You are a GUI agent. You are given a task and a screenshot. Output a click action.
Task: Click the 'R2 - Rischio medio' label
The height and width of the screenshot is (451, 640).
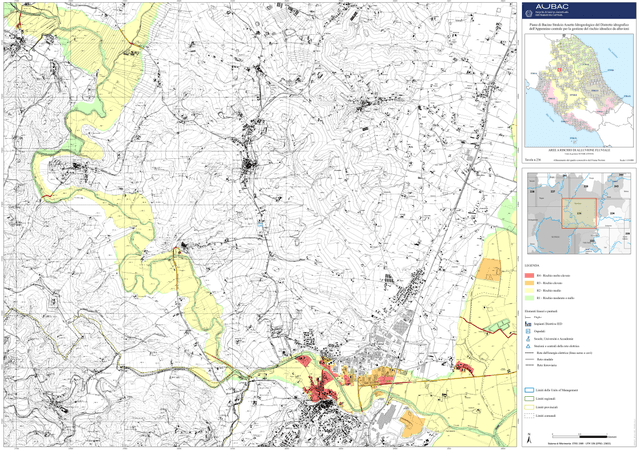[549, 291]
